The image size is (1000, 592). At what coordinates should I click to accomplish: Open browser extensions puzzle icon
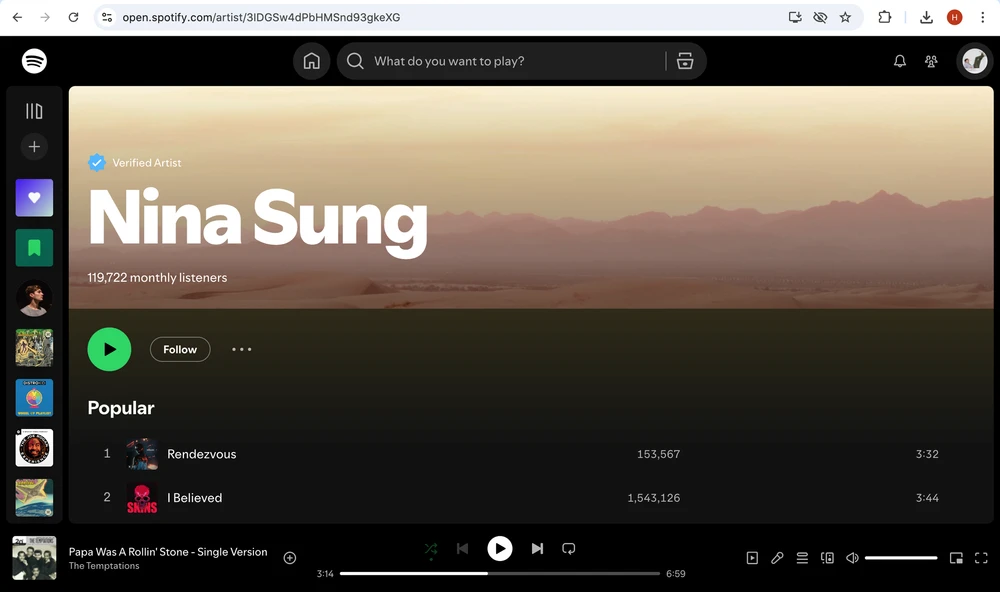tap(884, 17)
